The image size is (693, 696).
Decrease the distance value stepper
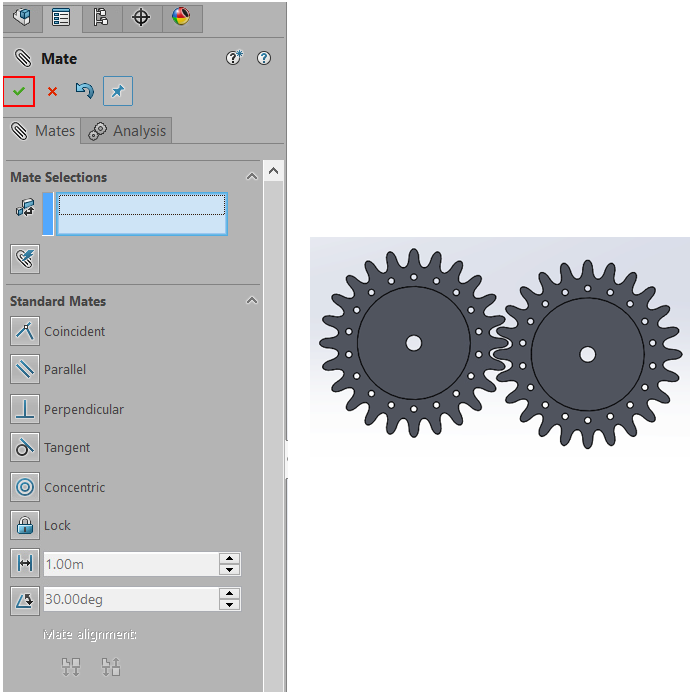coord(230,570)
